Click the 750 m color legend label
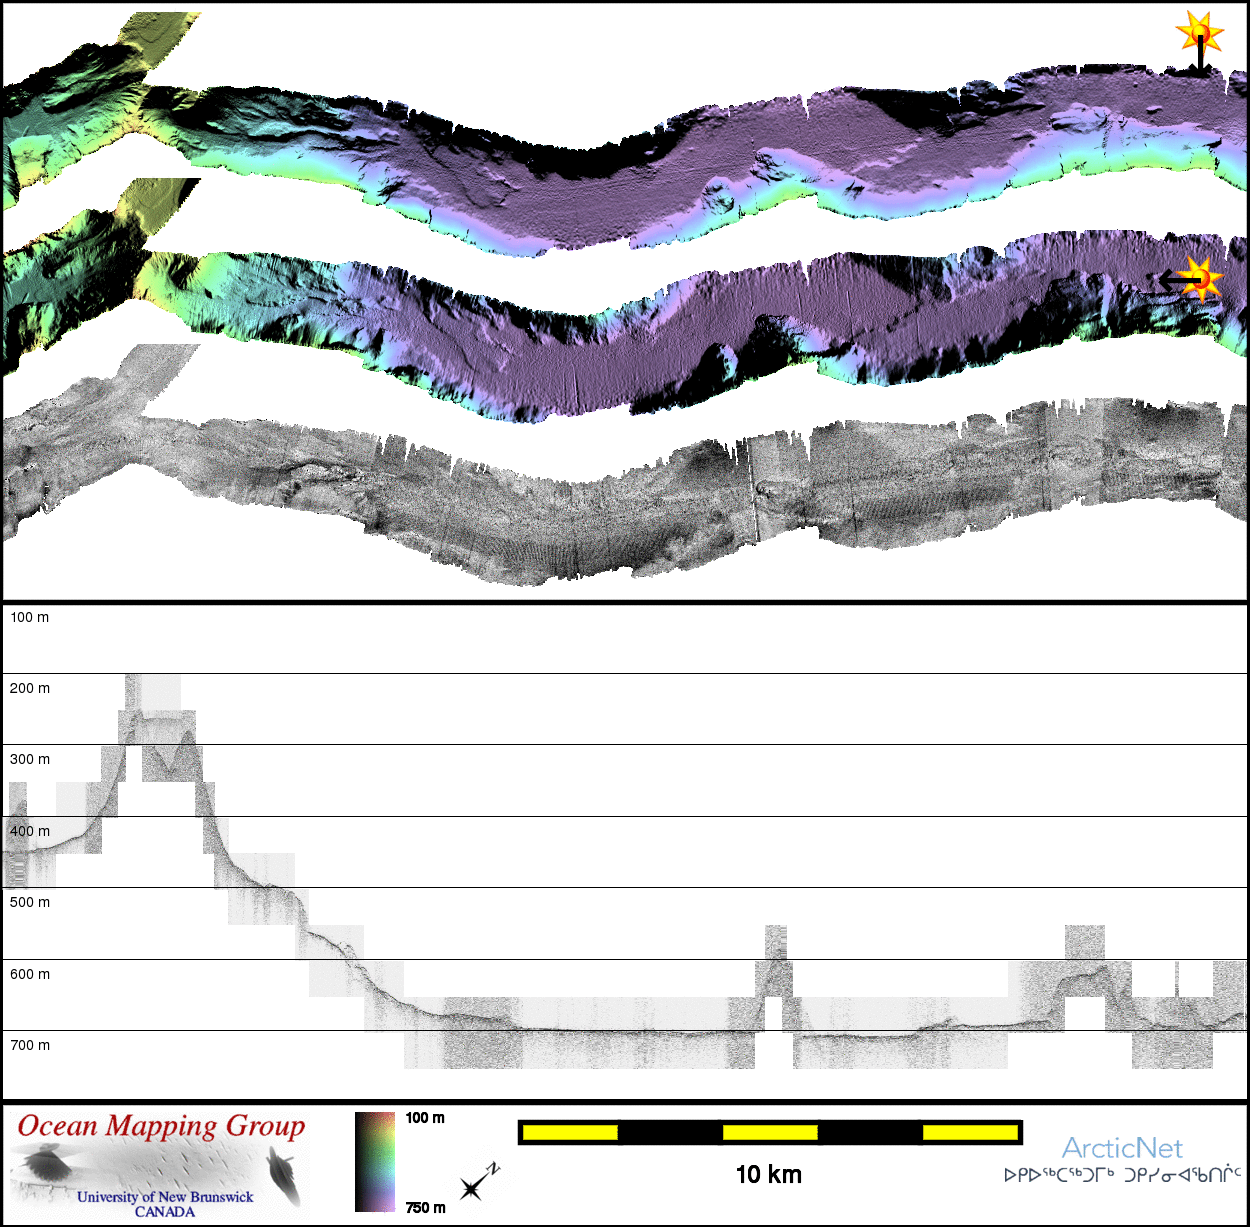The height and width of the screenshot is (1227, 1250). [425, 1208]
